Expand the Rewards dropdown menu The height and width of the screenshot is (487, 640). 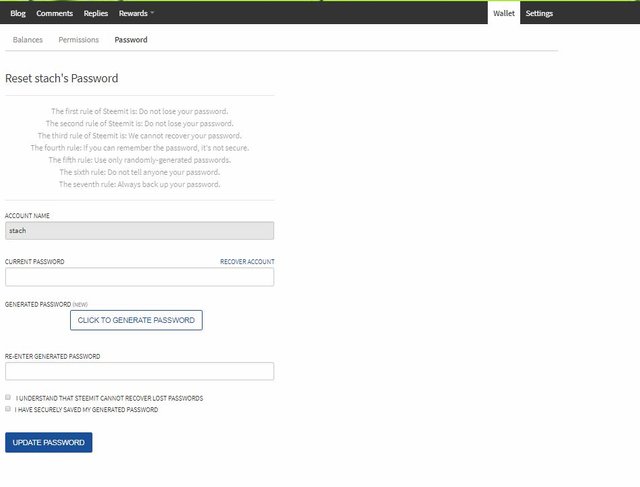tap(136, 13)
